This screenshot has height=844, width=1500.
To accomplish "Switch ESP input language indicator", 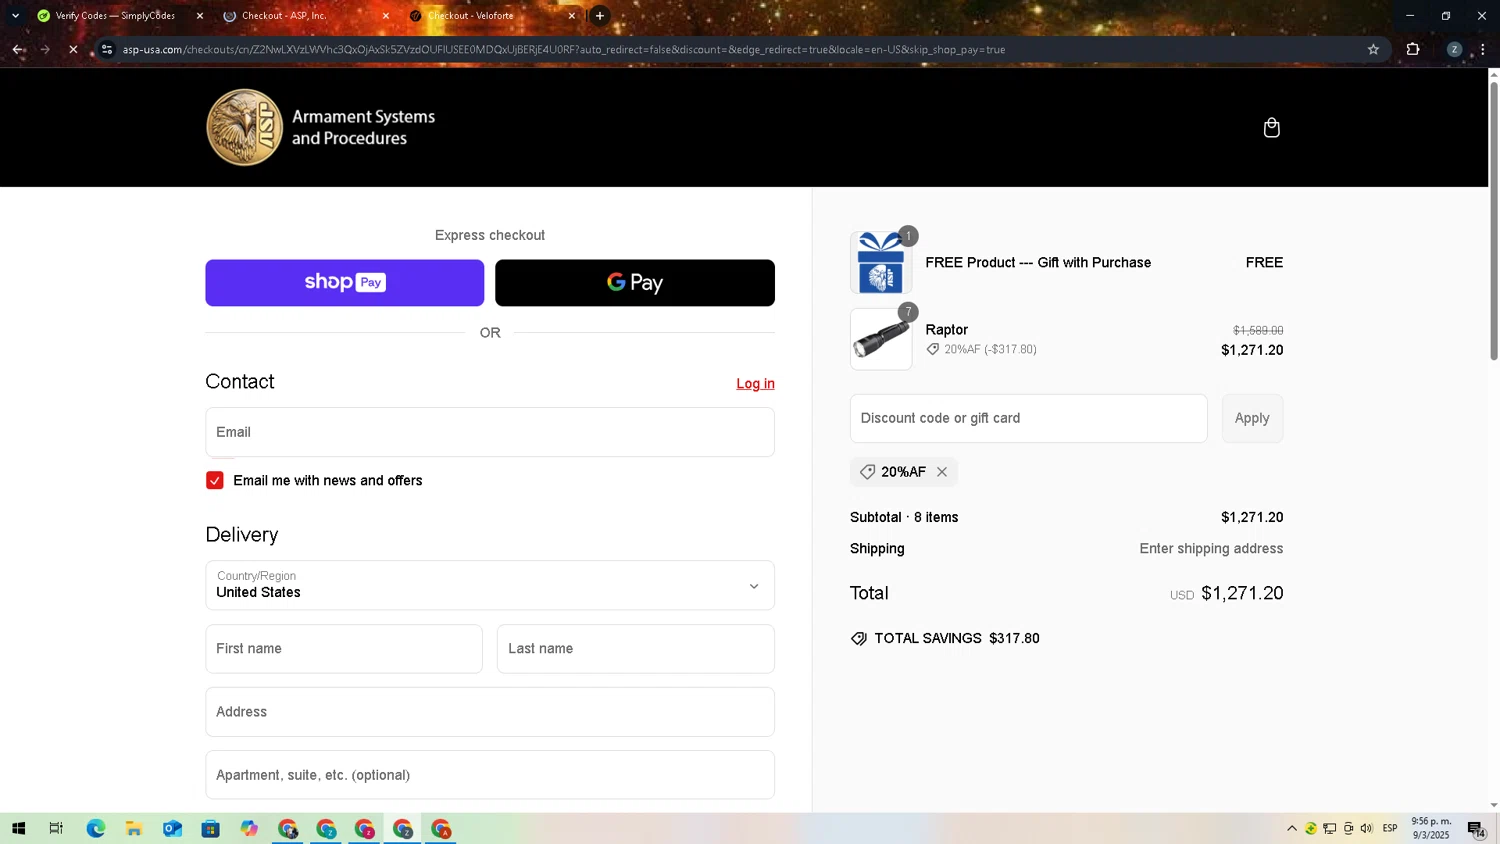I will [x=1390, y=829].
